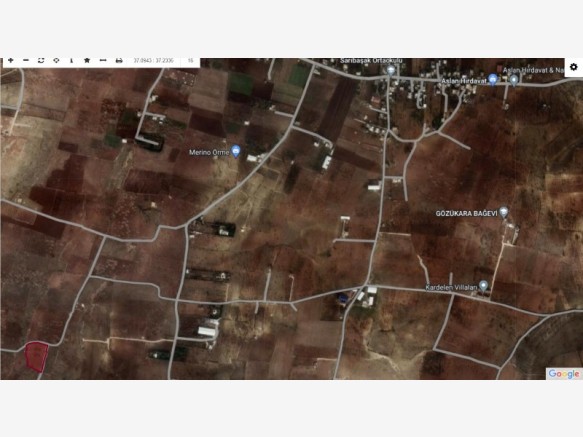Click the Merino Örme text label
Viewport: 583px width, 437px height.
pos(209,152)
